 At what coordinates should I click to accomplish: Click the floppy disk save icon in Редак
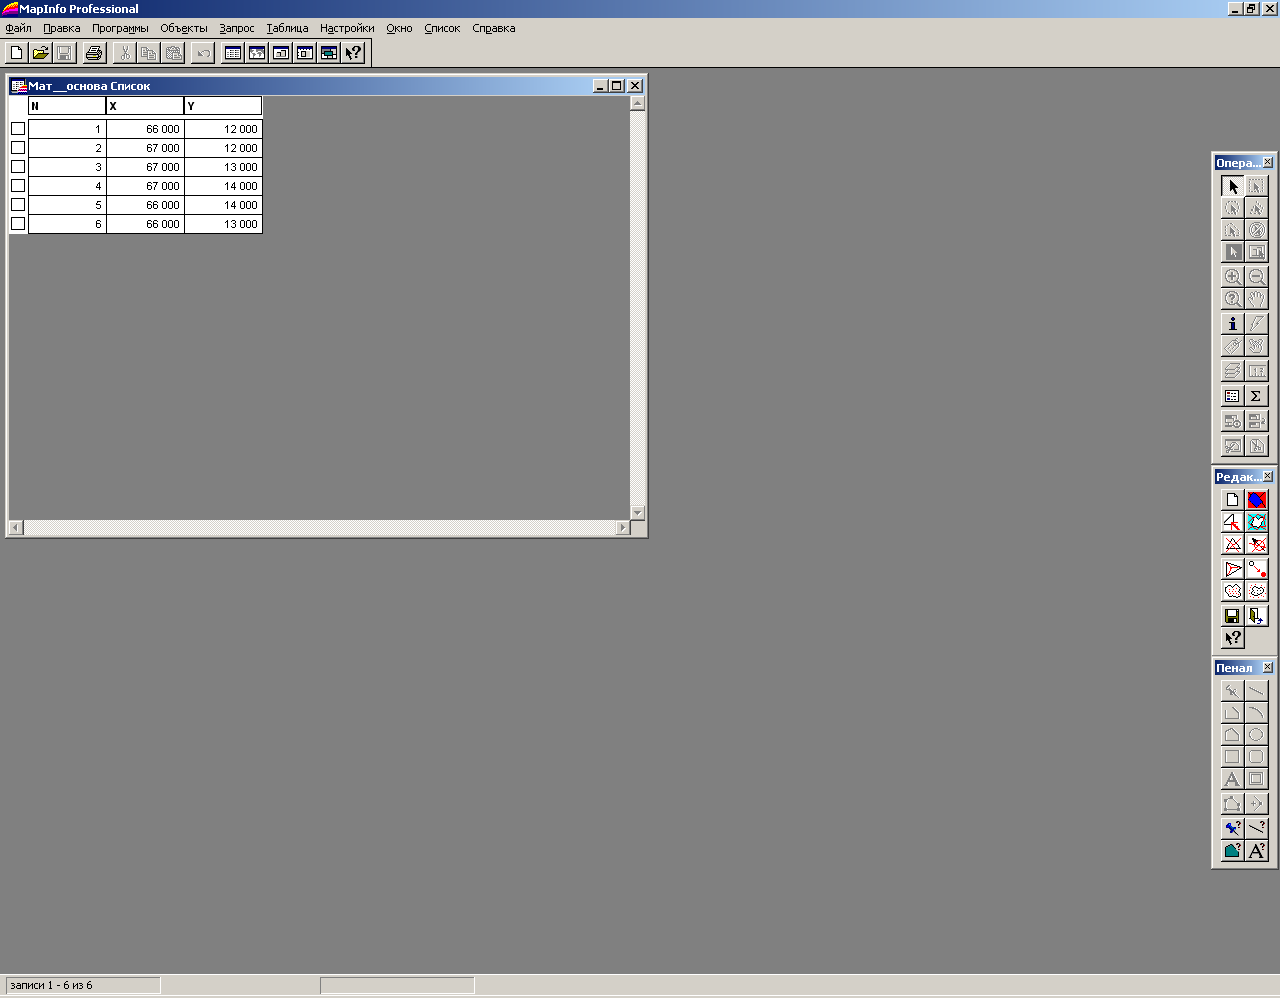[1232, 616]
